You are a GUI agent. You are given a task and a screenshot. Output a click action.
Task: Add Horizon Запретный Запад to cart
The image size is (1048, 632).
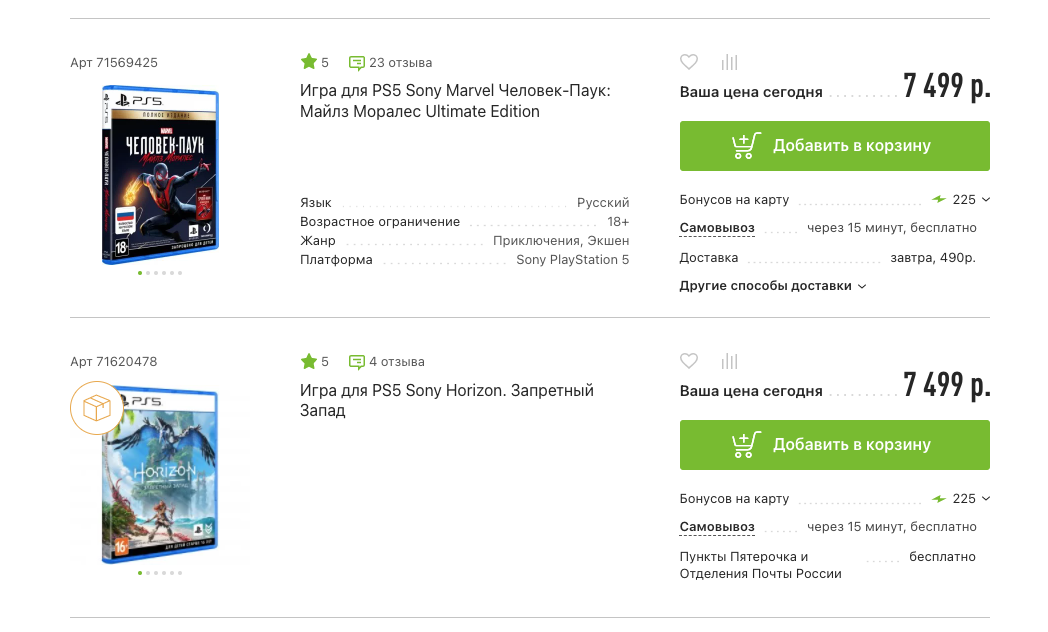(834, 445)
